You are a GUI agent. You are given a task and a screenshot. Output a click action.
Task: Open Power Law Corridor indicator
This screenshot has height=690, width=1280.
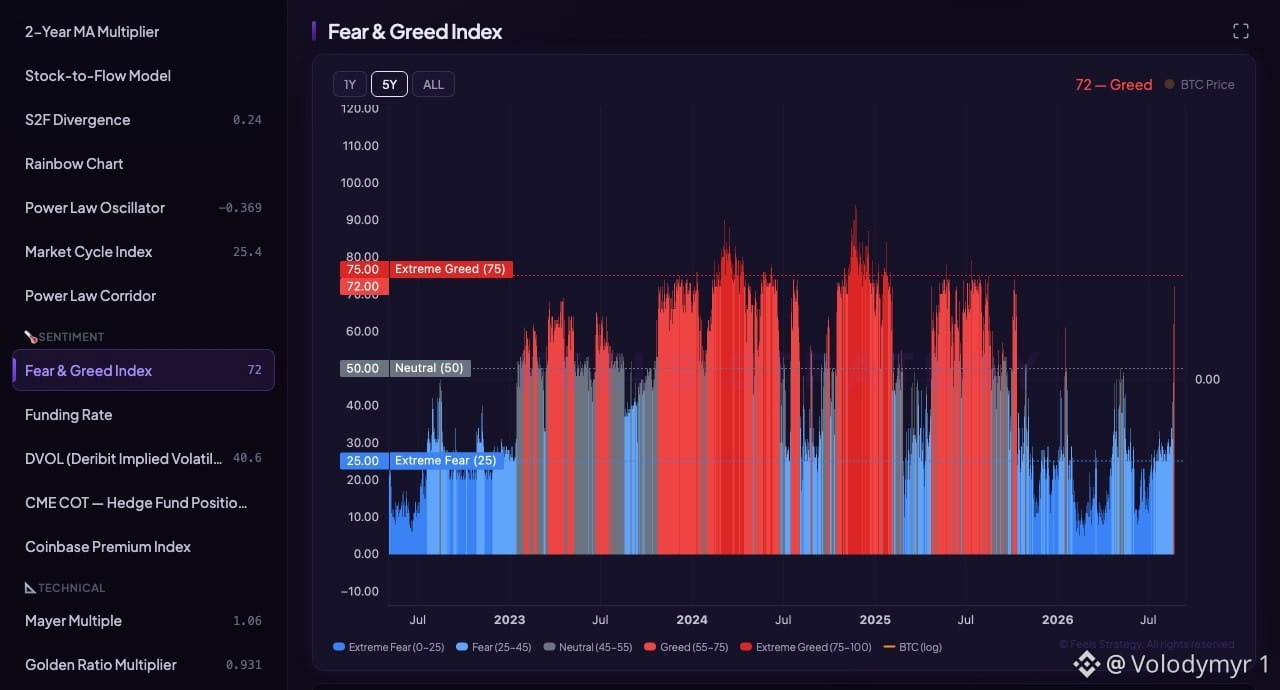tap(143, 296)
